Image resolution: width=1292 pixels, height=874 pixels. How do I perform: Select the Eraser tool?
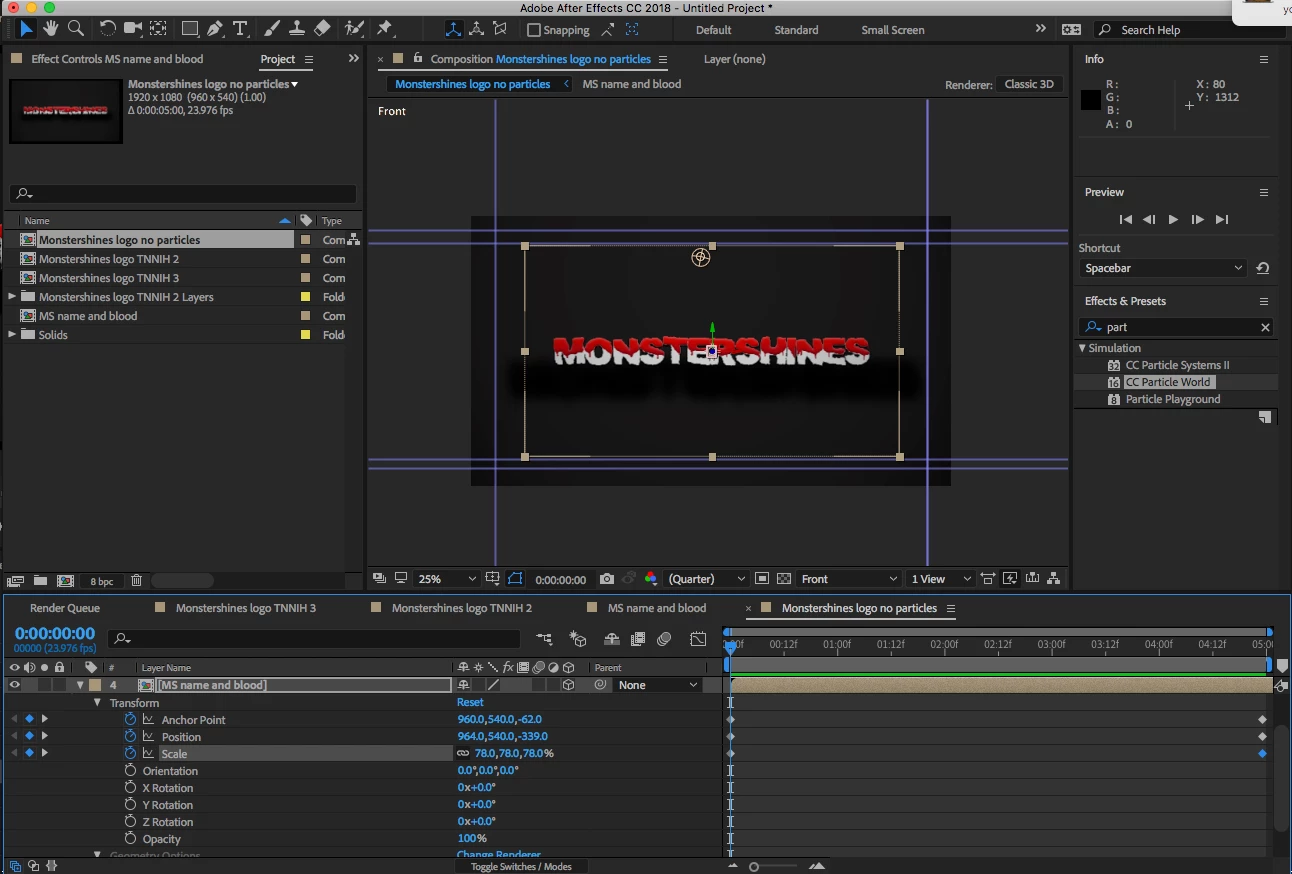322,29
